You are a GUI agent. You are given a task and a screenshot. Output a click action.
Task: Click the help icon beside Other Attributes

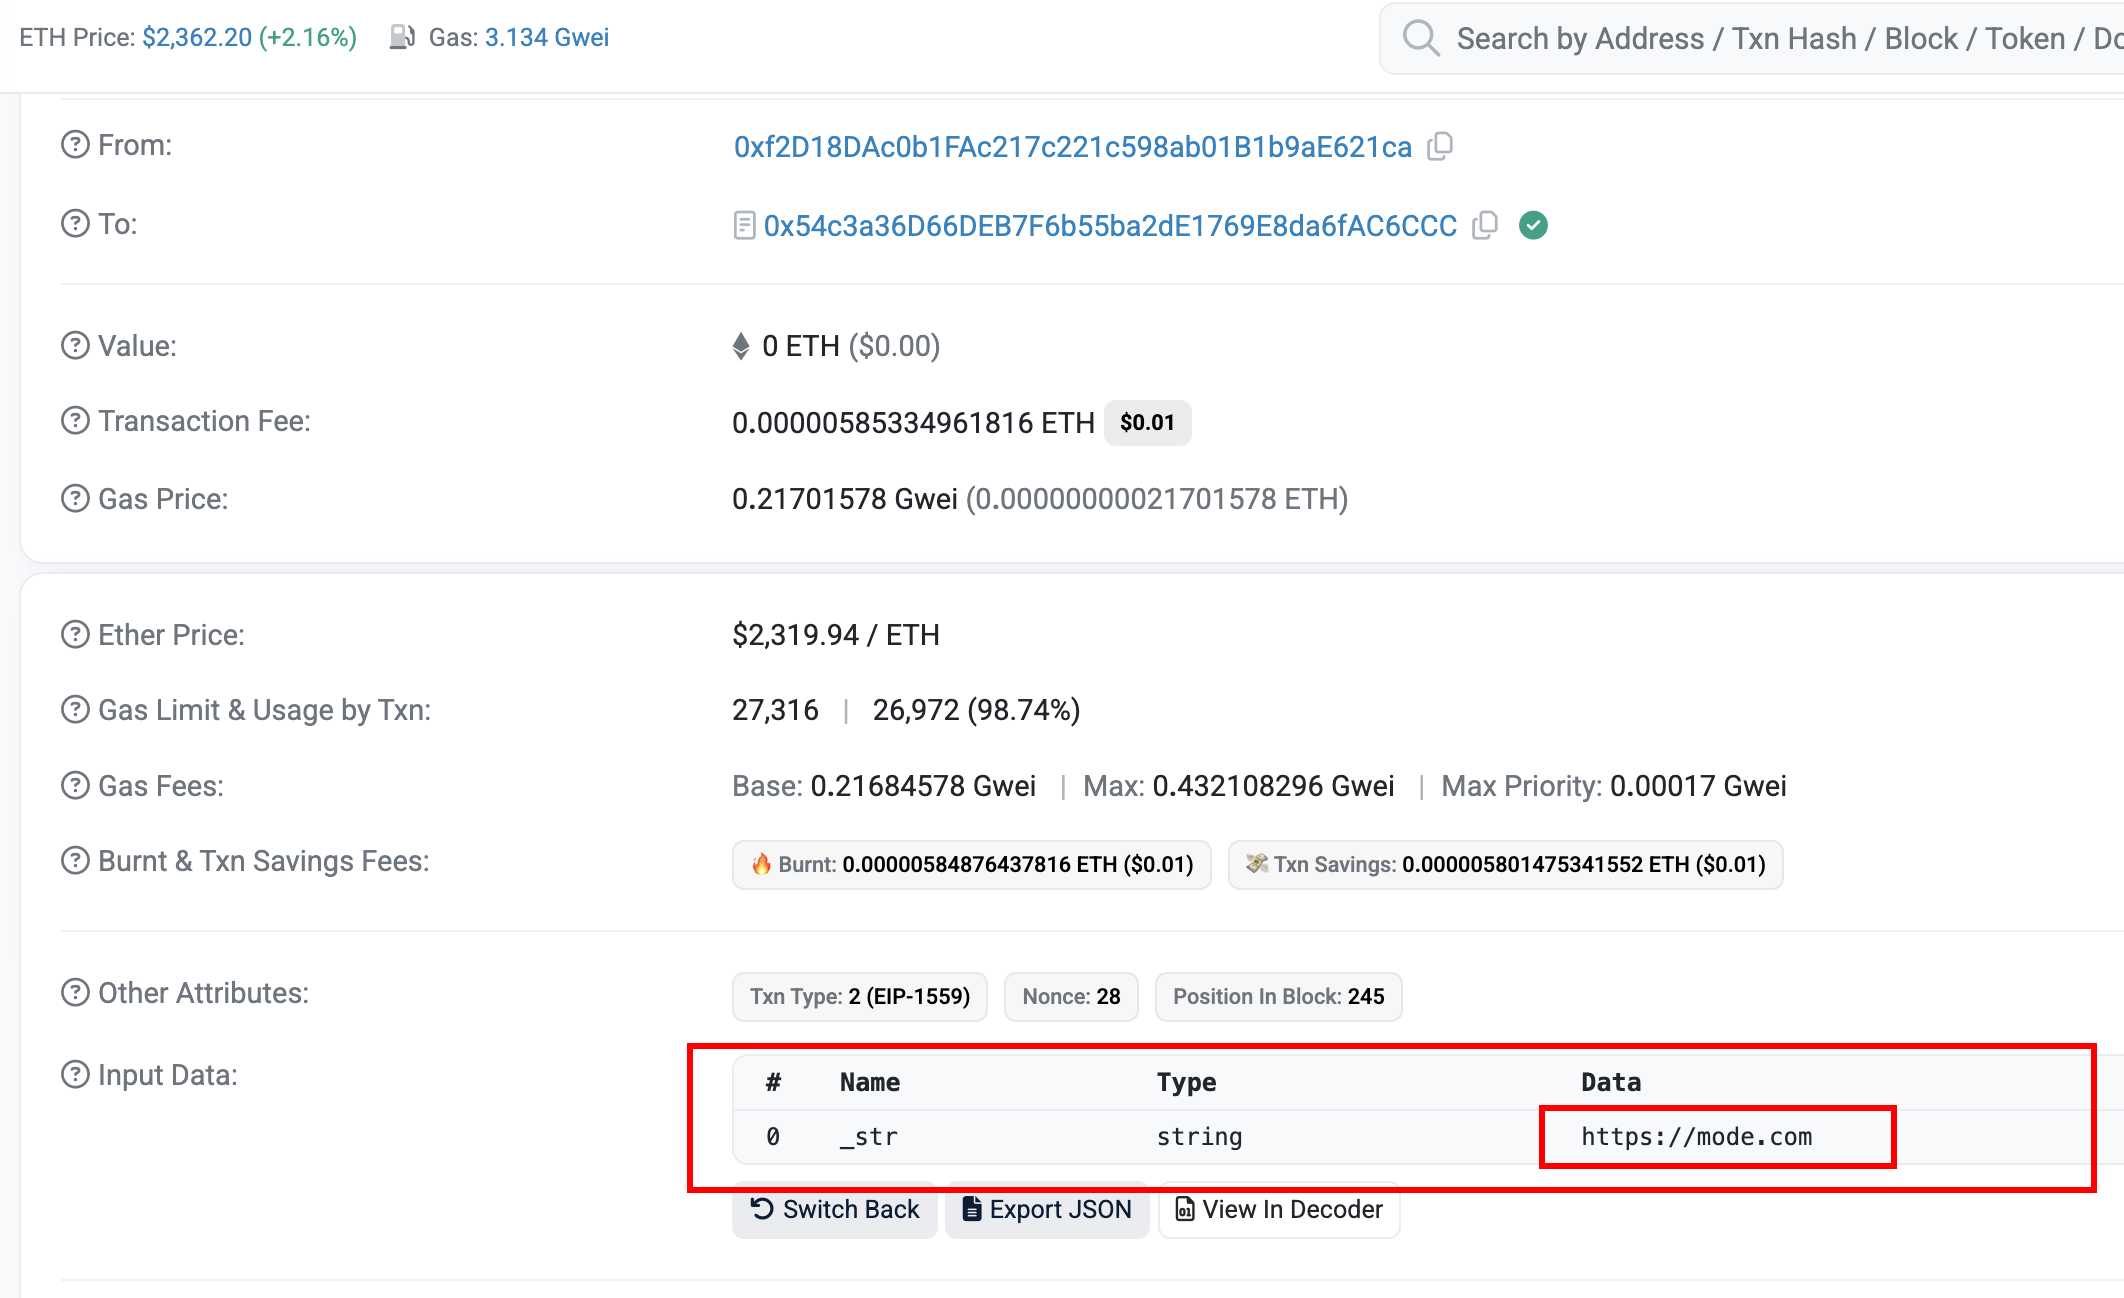tap(75, 993)
